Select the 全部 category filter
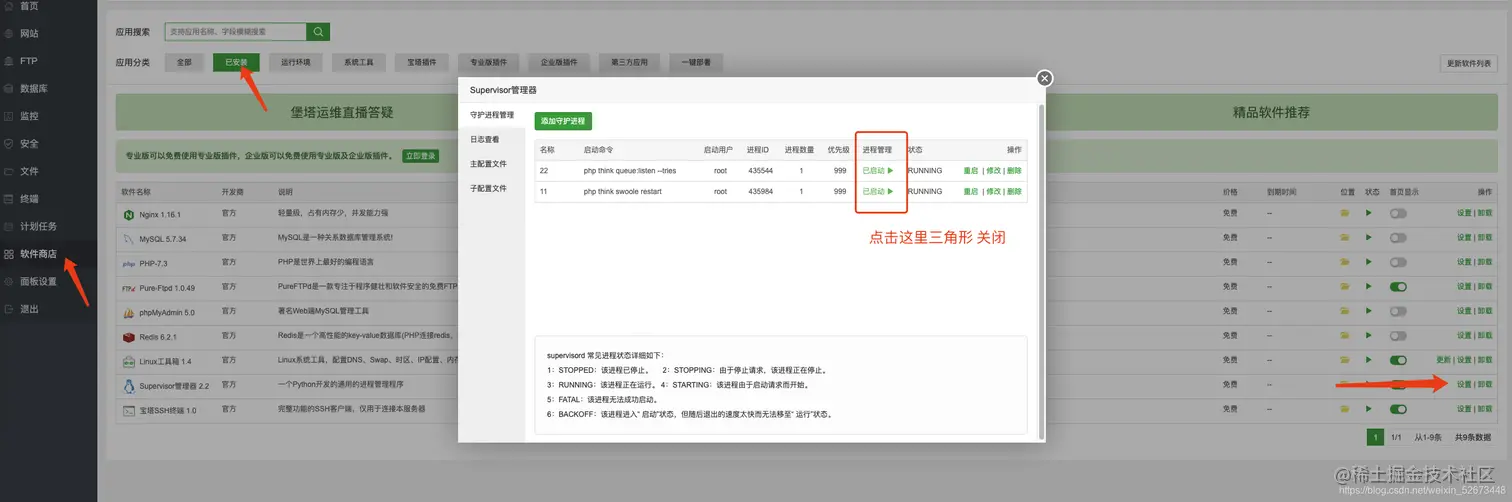 184,62
